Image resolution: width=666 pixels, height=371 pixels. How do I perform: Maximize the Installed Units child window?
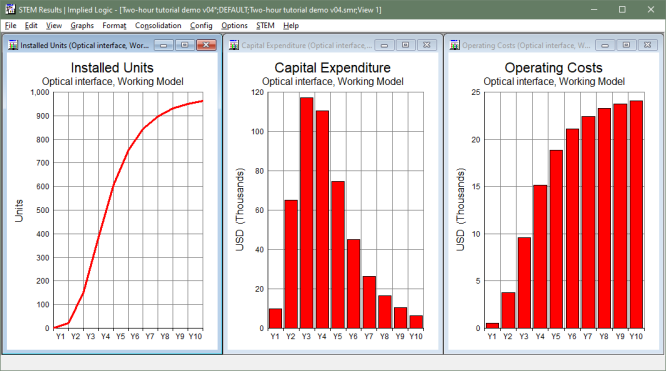185,45
